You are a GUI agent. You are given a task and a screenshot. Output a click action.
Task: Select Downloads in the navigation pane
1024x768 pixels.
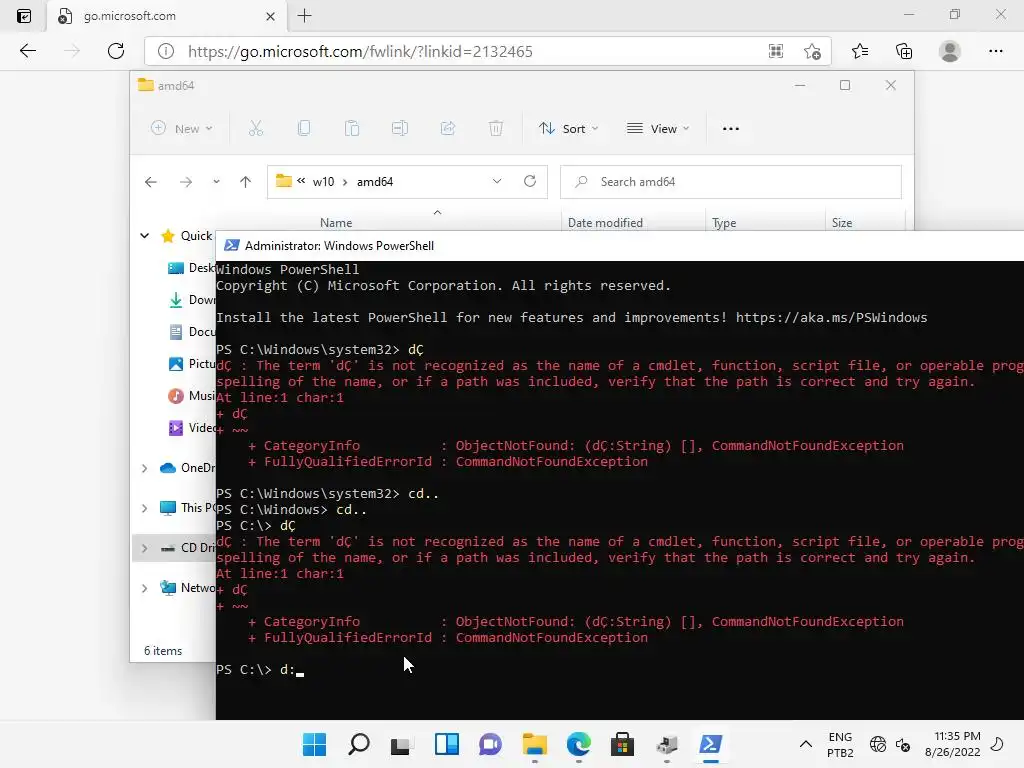(x=191, y=300)
